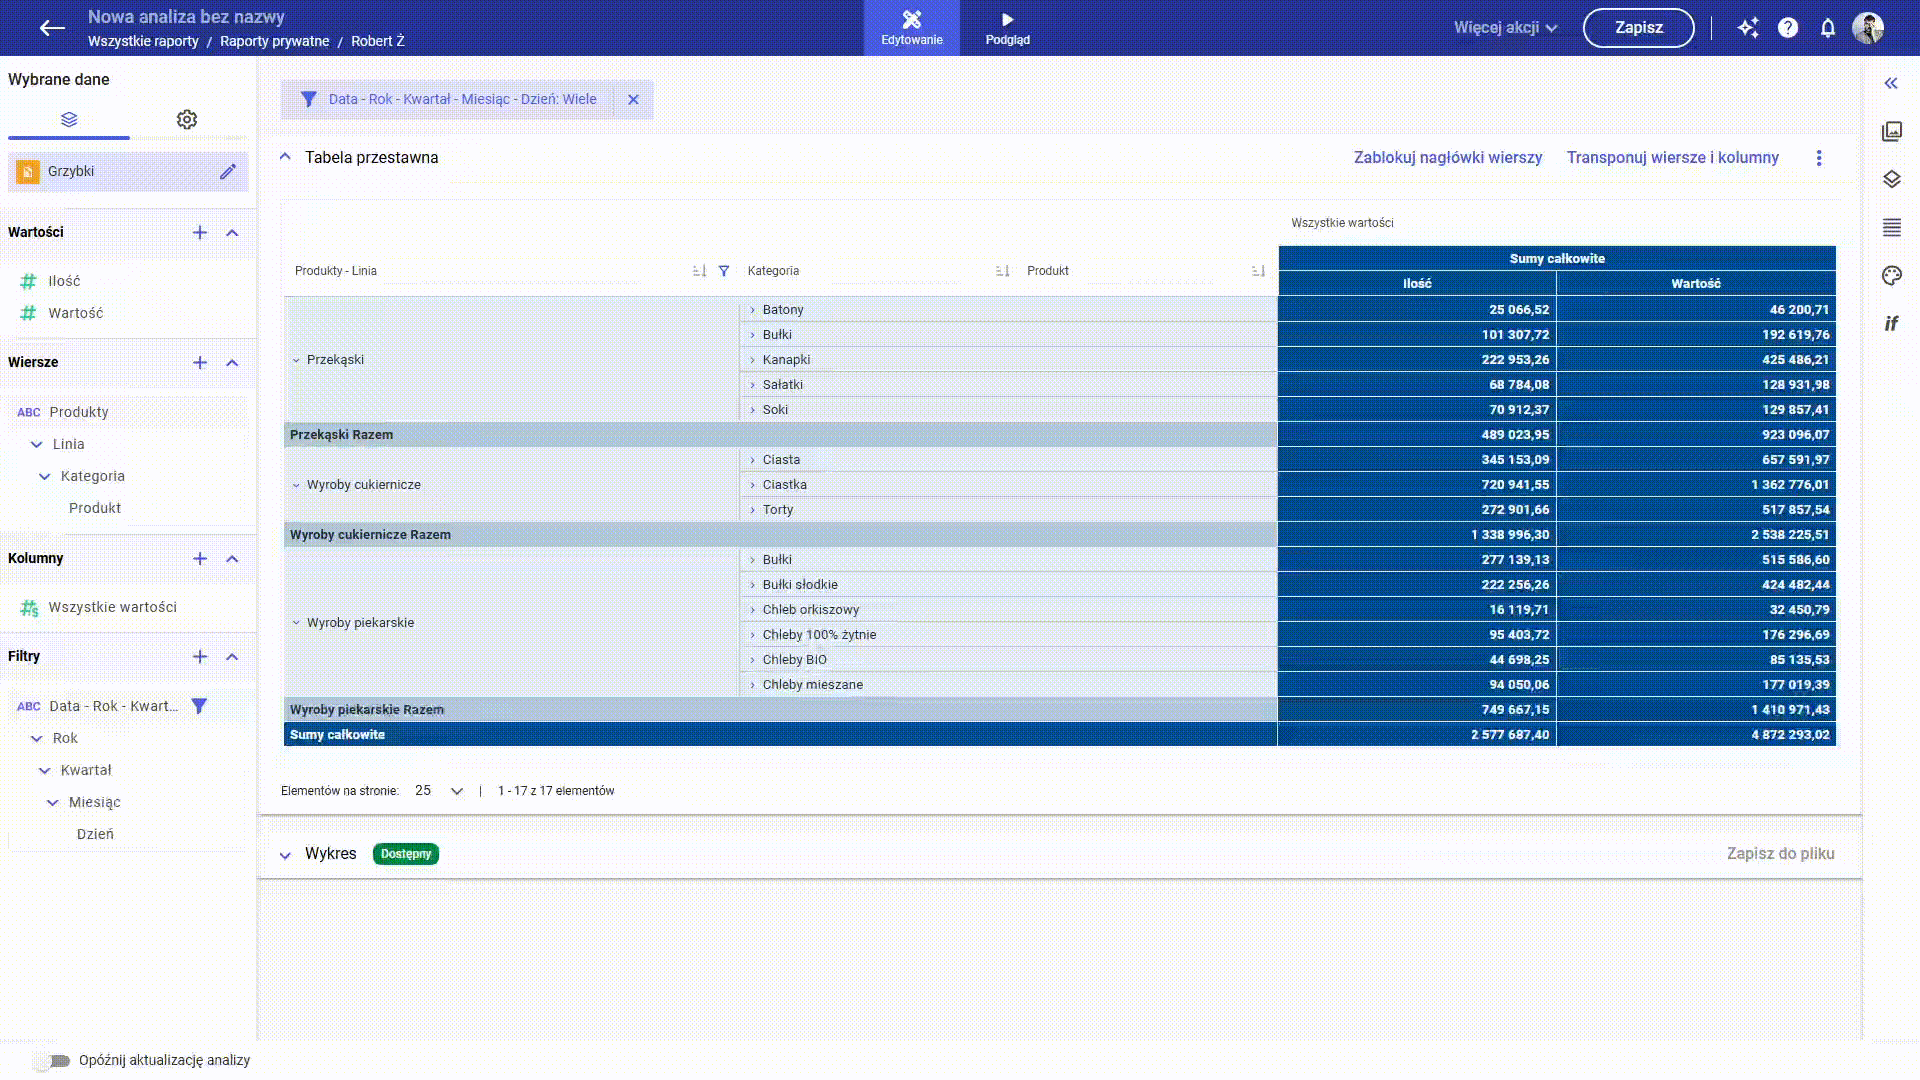This screenshot has width=1920, height=1080.
Task: Open the help question mark icon
Action: pos(1788,28)
